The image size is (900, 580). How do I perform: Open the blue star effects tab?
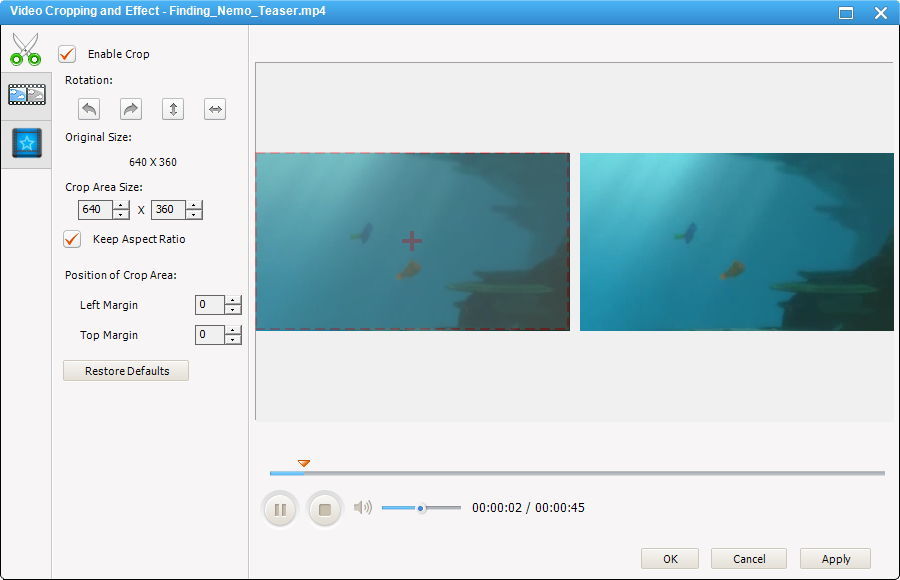pyautogui.click(x=25, y=143)
